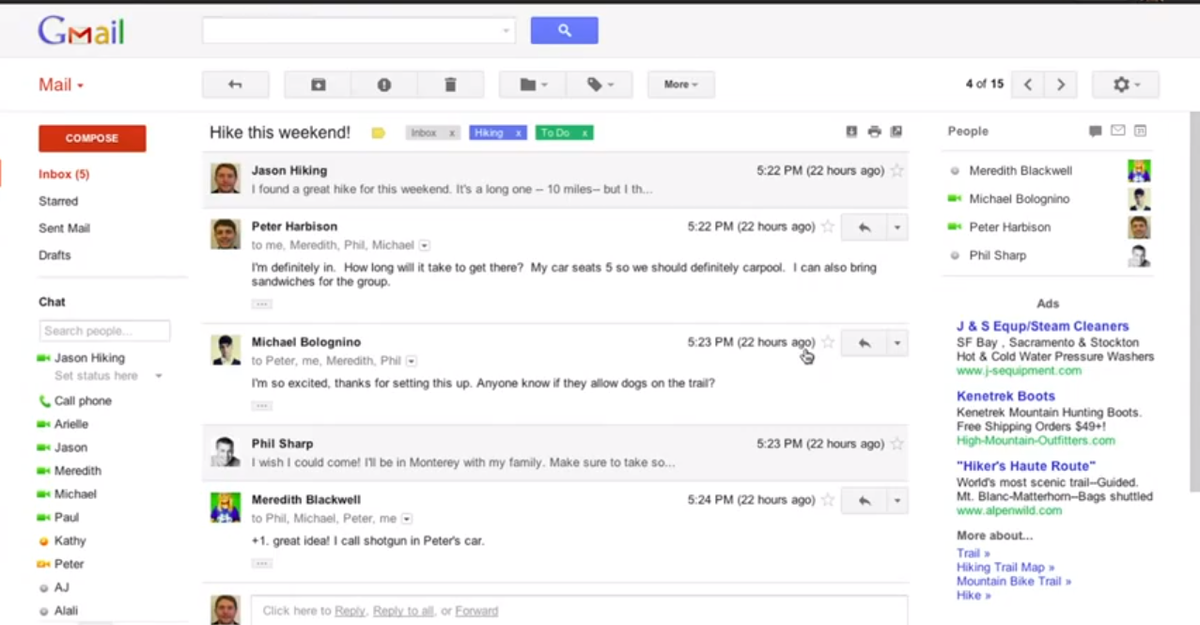
Task: Show details for Peter Harbison's recipients
Action: coord(424,245)
